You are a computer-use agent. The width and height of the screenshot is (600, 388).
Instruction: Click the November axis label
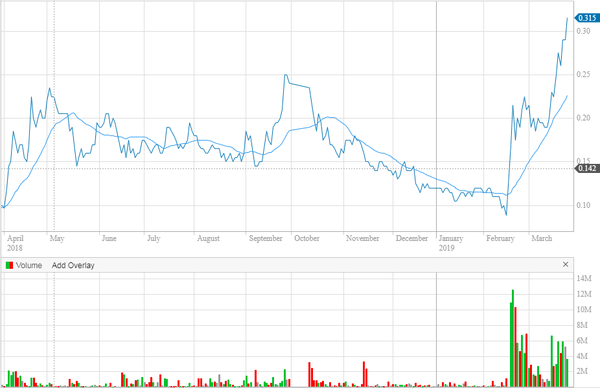click(x=363, y=238)
